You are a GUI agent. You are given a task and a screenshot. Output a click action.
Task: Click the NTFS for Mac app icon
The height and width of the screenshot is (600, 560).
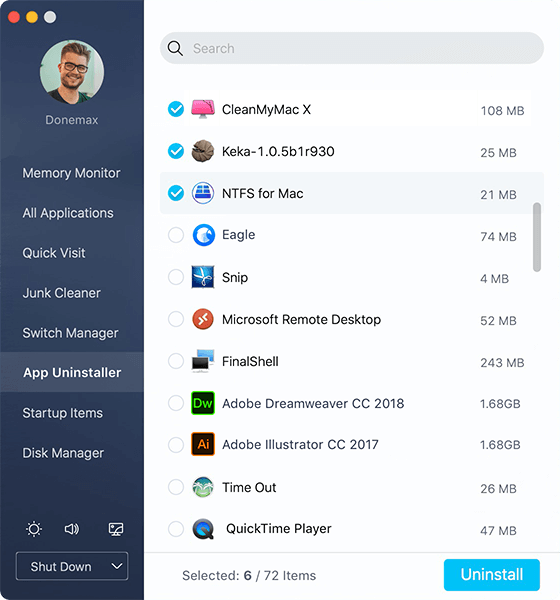203,193
